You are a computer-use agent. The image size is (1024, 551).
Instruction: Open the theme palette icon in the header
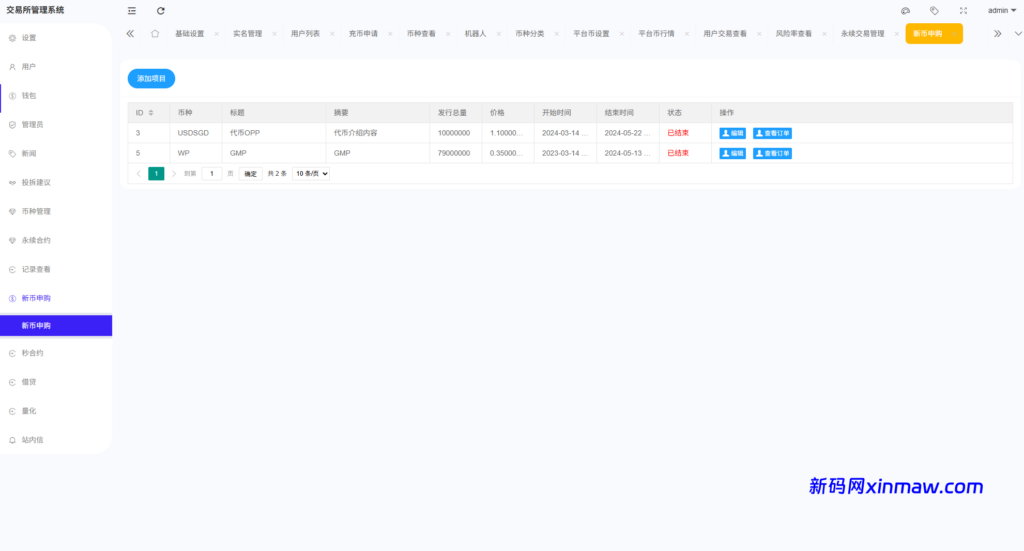pos(905,10)
